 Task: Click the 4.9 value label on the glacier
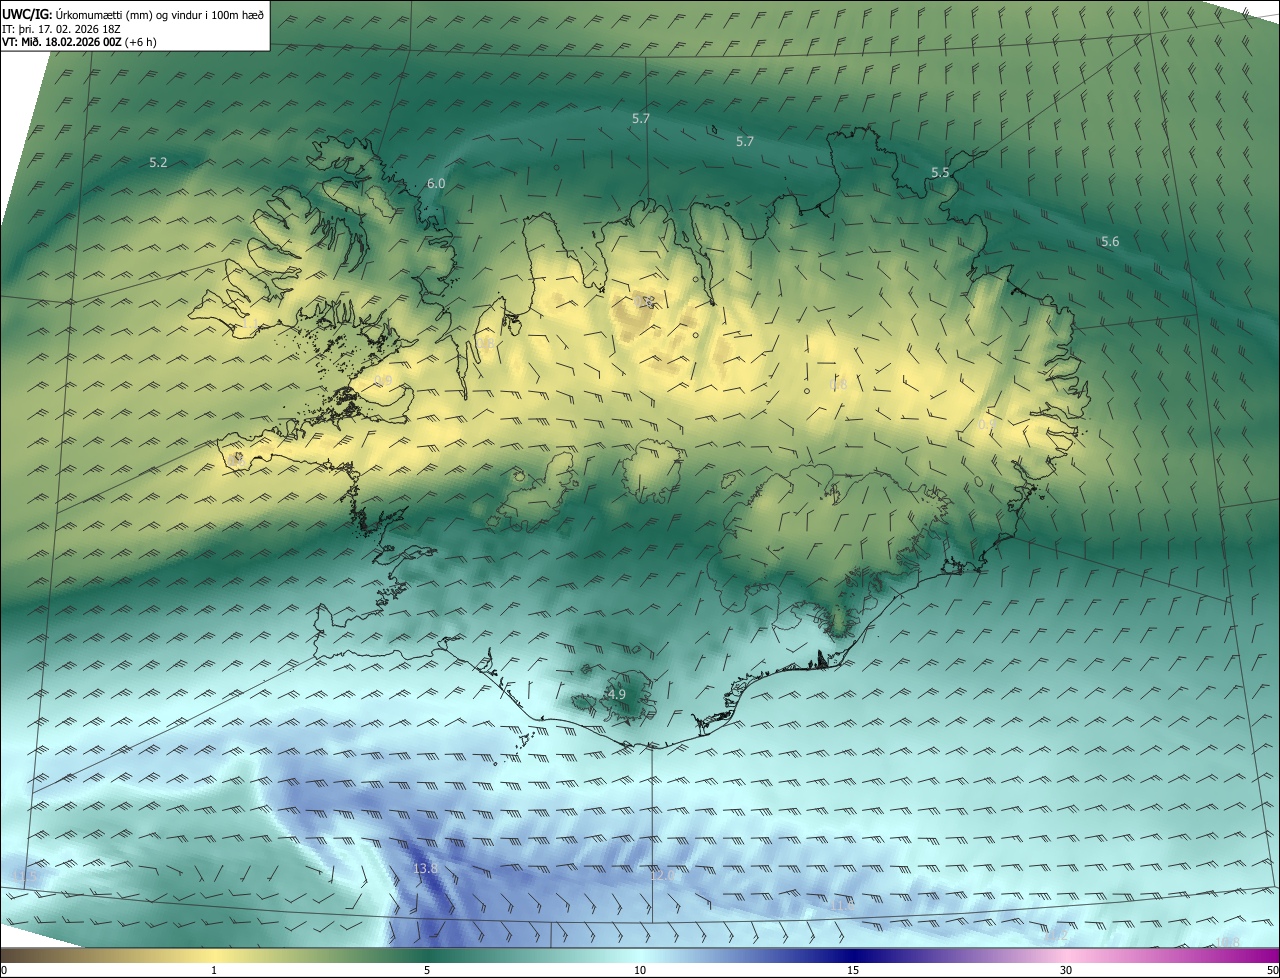coord(616,694)
